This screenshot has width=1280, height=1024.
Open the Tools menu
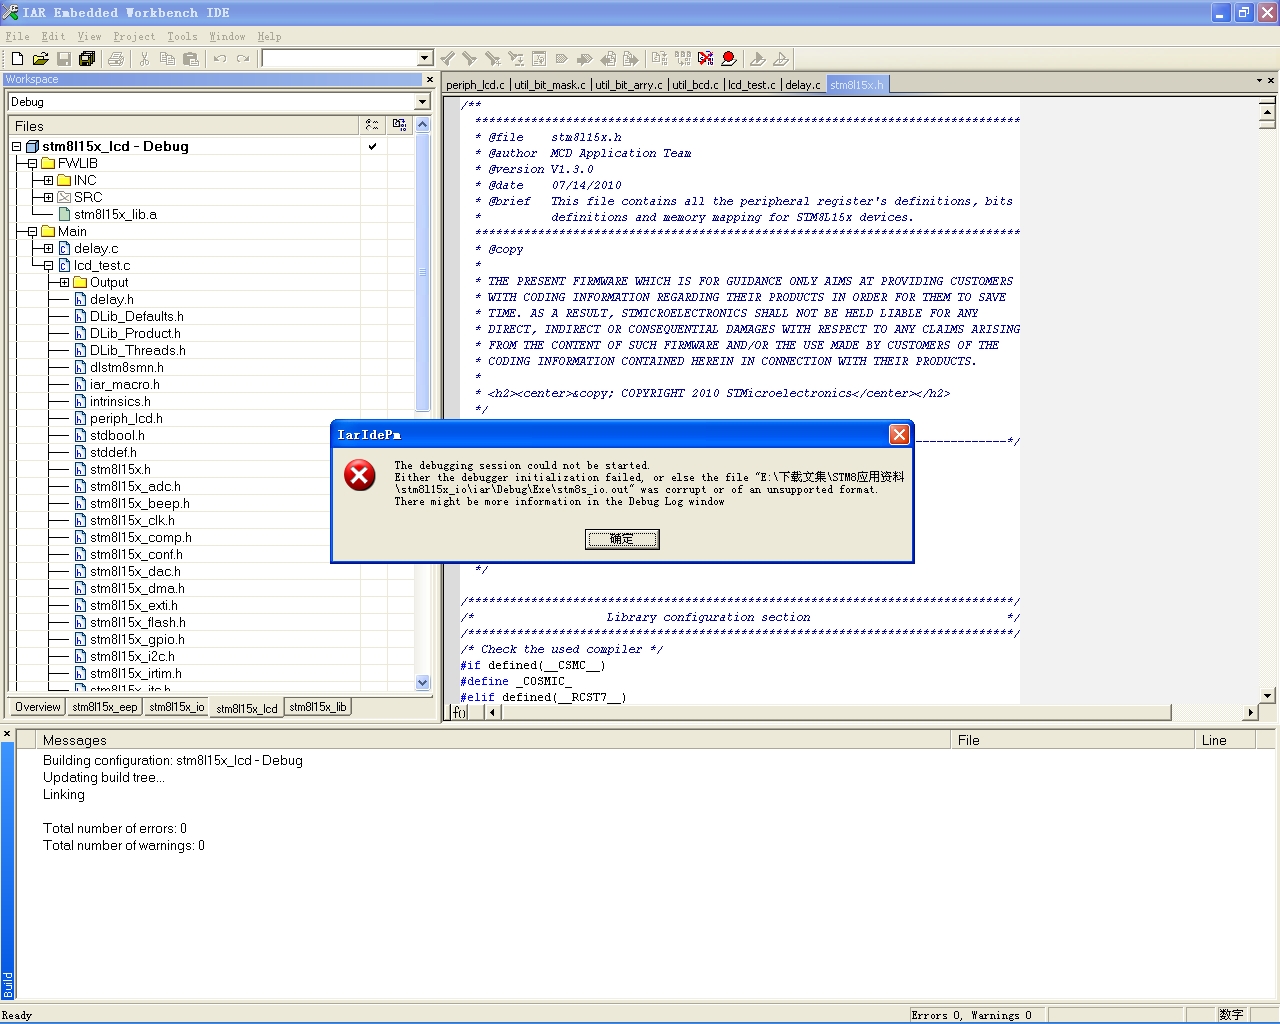tap(182, 37)
